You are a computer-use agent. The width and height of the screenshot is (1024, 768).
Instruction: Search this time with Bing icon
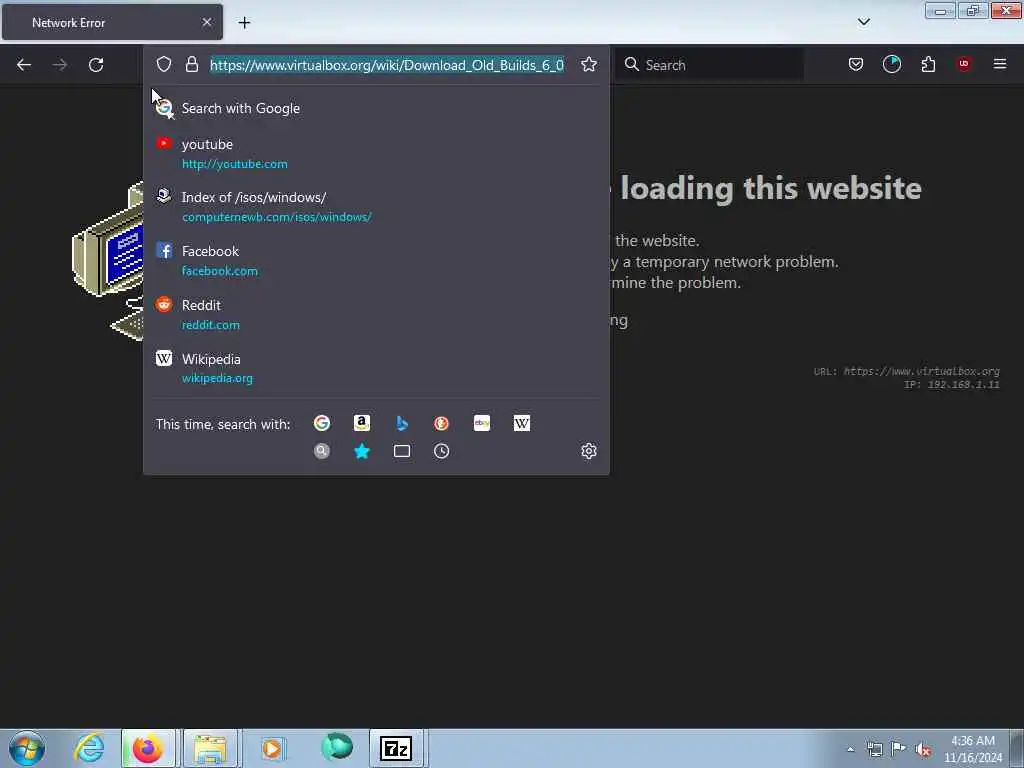pyautogui.click(x=402, y=423)
